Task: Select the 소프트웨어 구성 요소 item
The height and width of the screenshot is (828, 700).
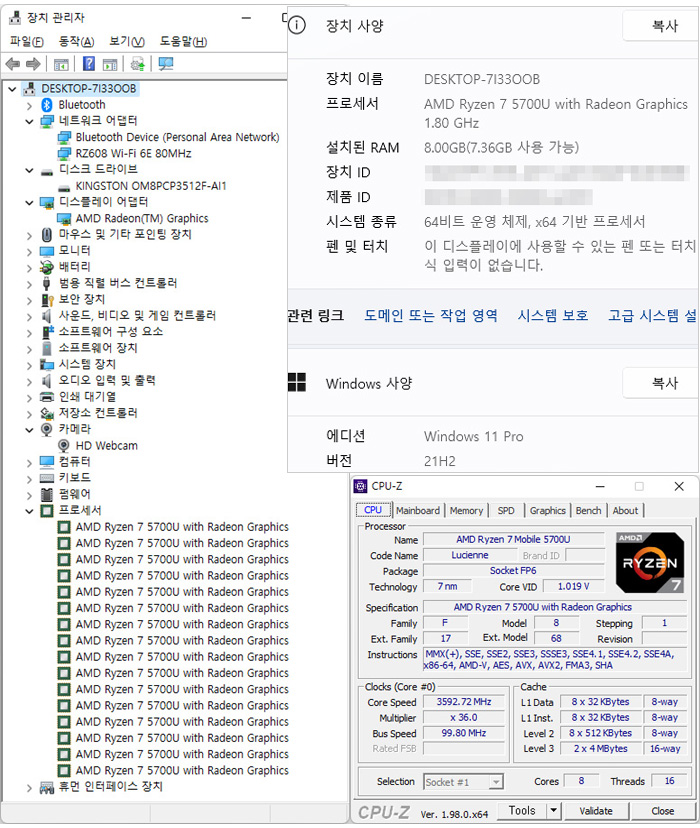Action: click(x=111, y=332)
